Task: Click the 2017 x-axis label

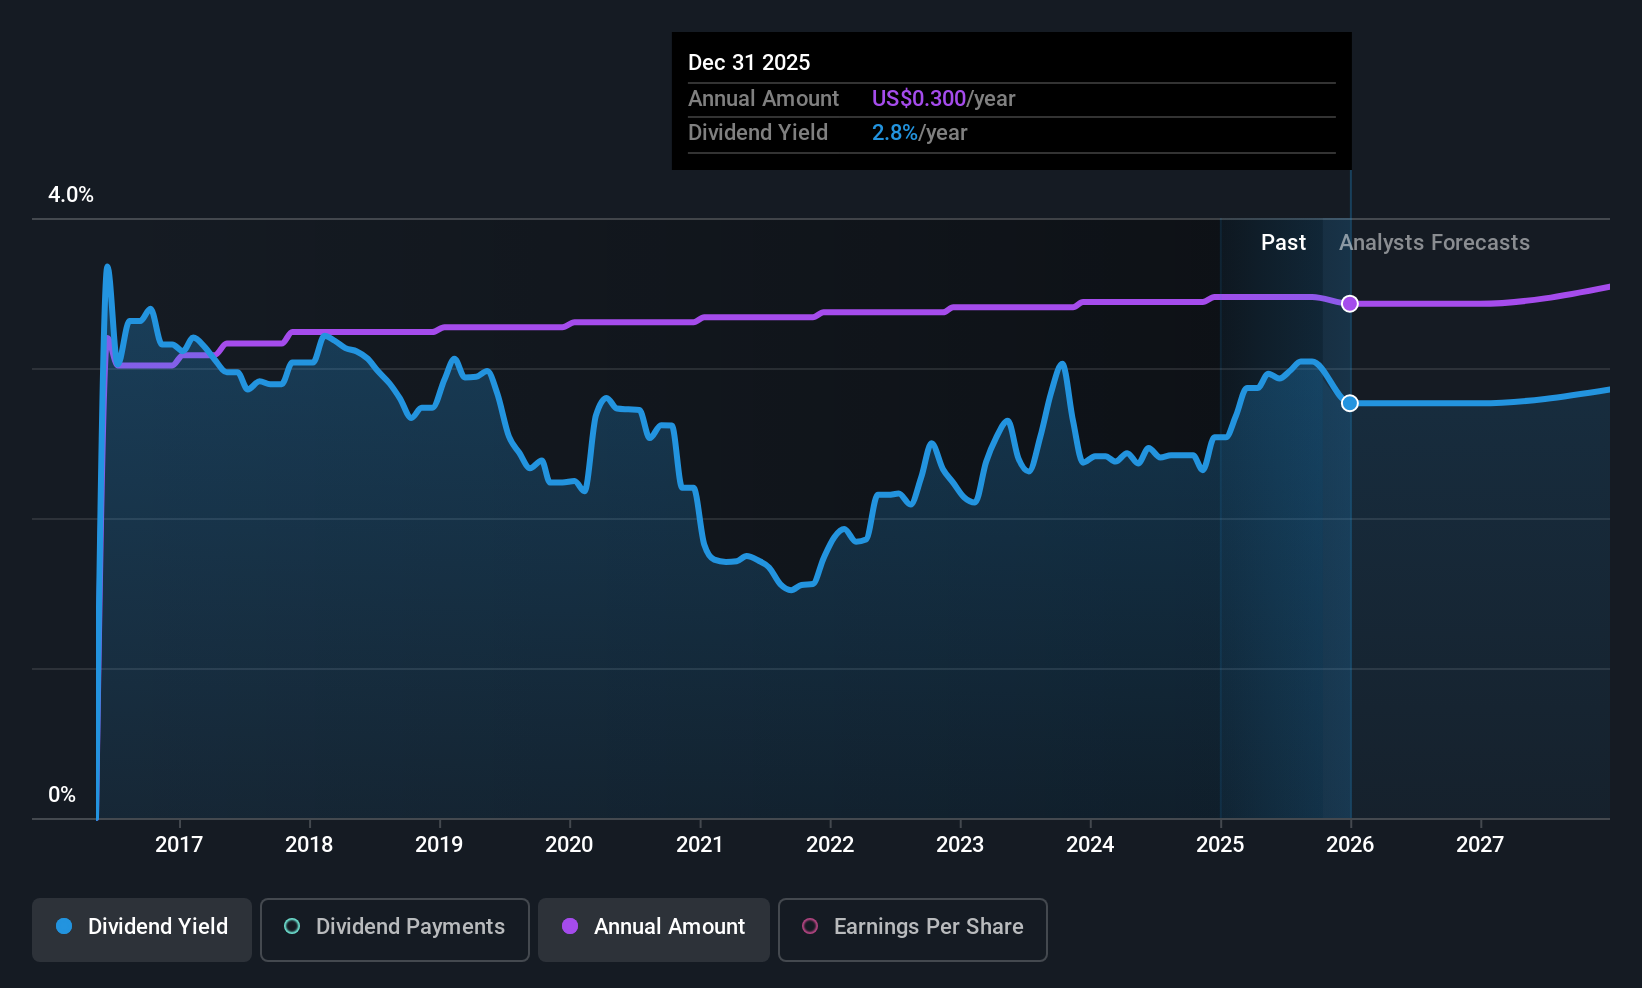Action: click(x=179, y=844)
